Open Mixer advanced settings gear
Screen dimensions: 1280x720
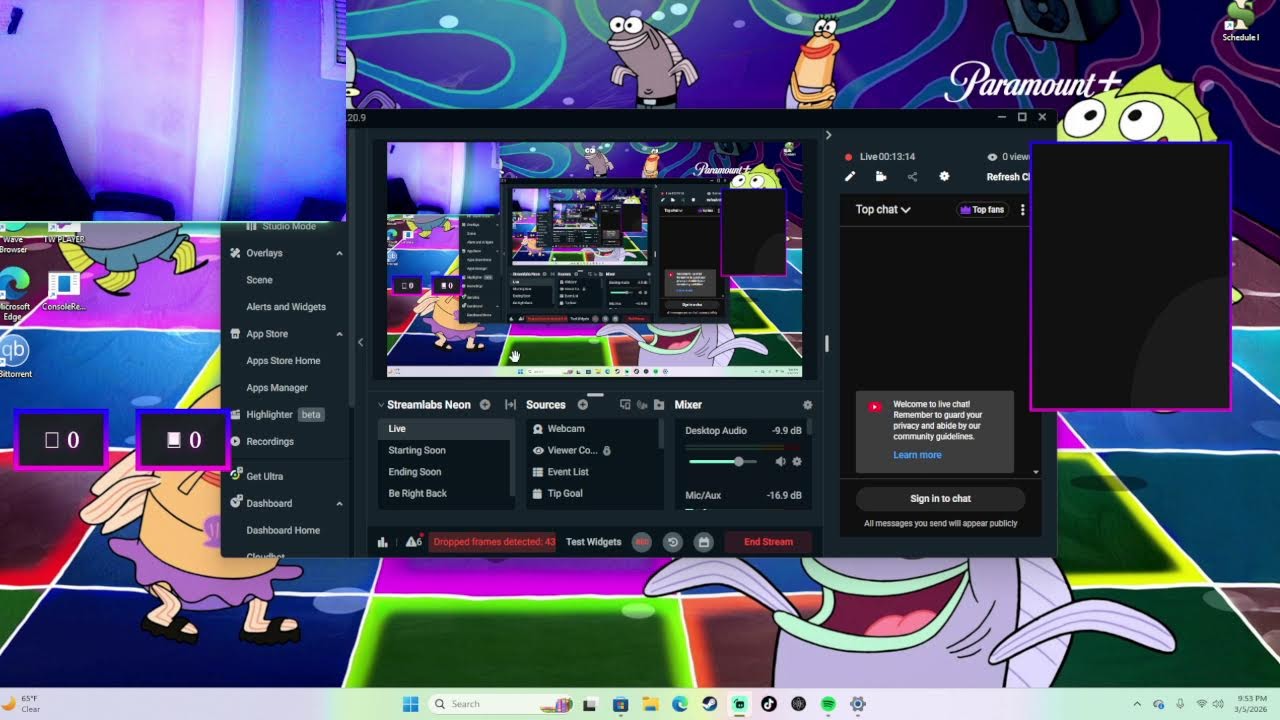click(x=808, y=405)
